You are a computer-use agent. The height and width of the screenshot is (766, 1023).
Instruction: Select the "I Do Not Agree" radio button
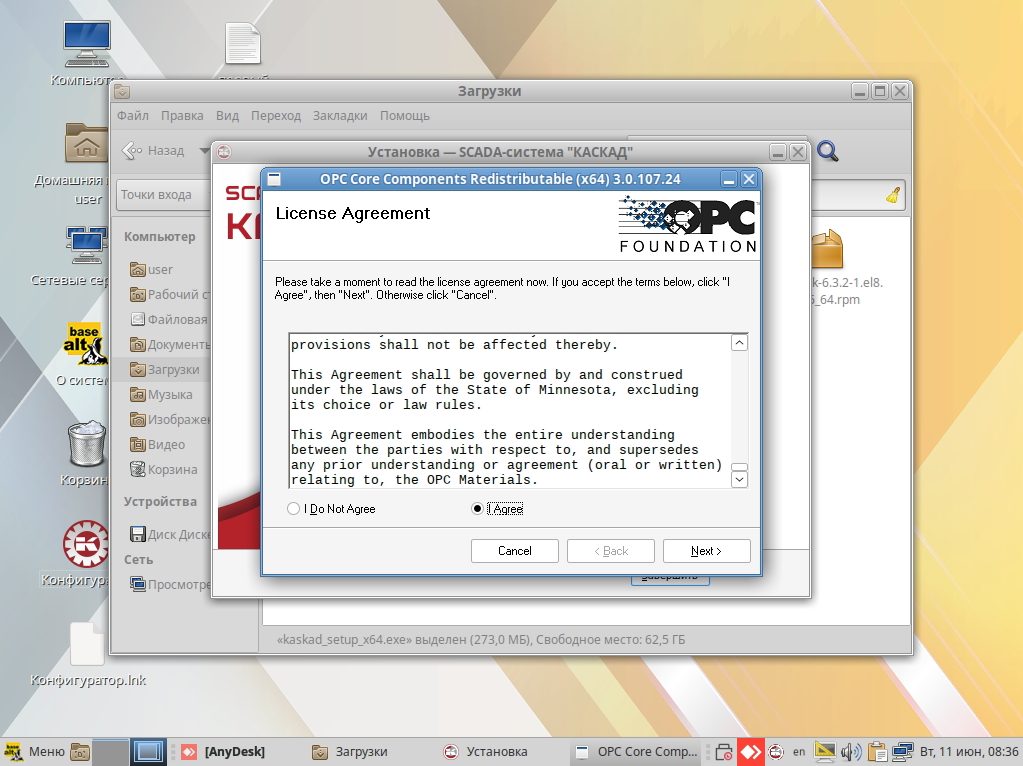294,509
